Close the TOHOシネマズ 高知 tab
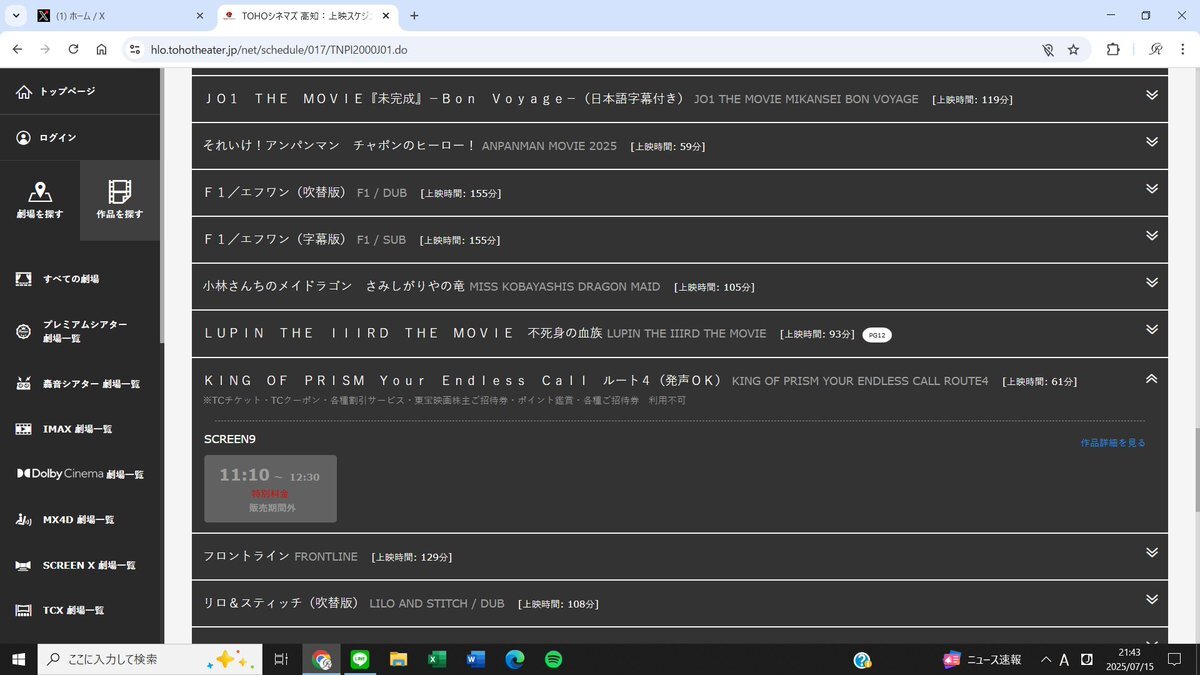The width and height of the screenshot is (1200, 675). (x=386, y=16)
